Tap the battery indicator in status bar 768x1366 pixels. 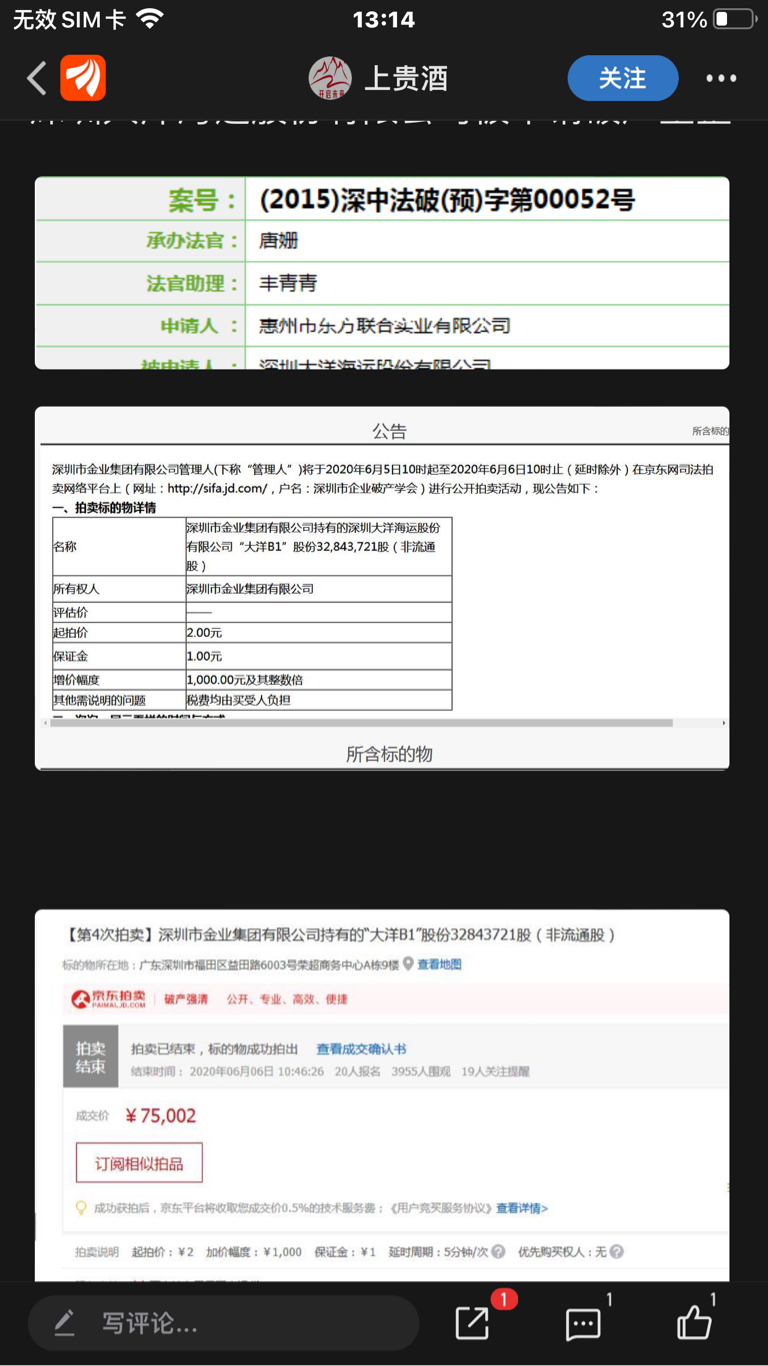pyautogui.click(x=734, y=19)
